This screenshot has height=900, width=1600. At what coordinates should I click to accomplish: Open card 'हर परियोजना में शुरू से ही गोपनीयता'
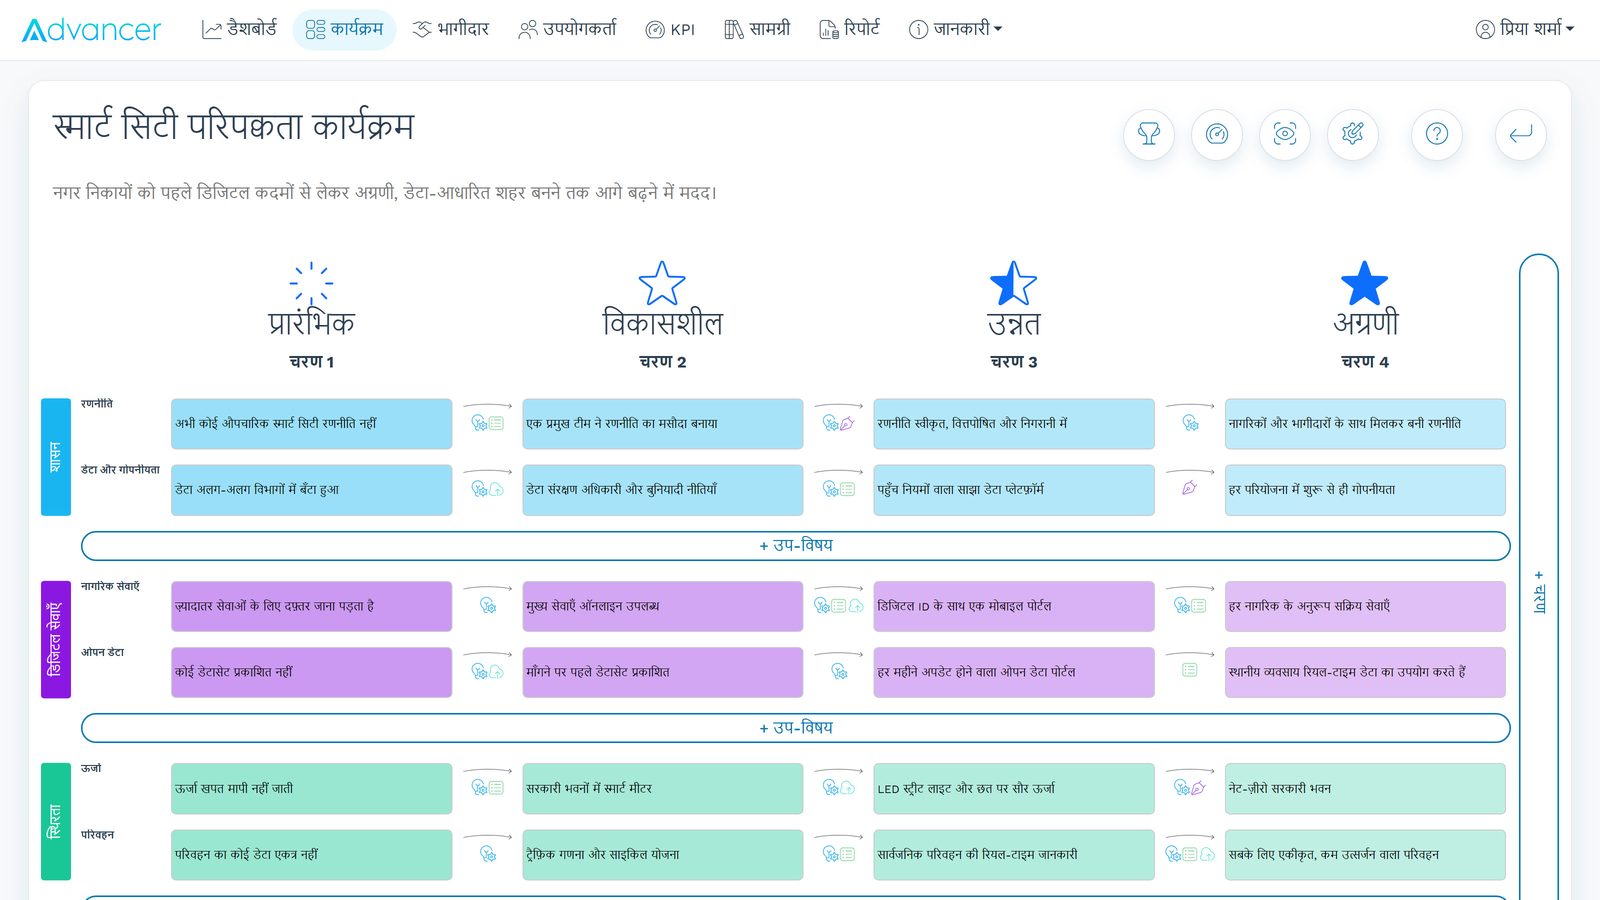[x=1365, y=490]
